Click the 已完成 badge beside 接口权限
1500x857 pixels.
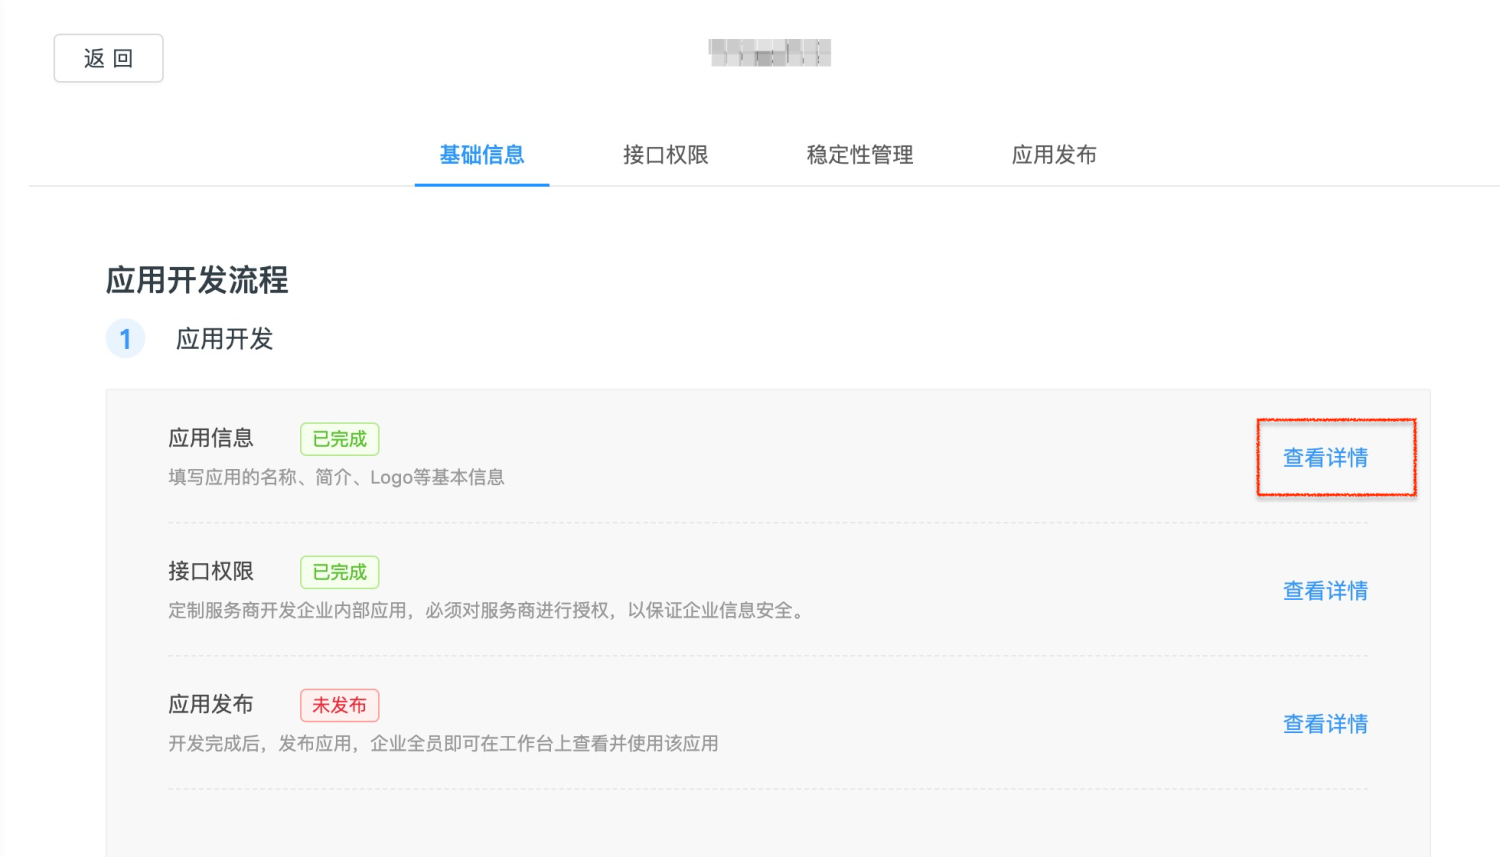pos(339,572)
